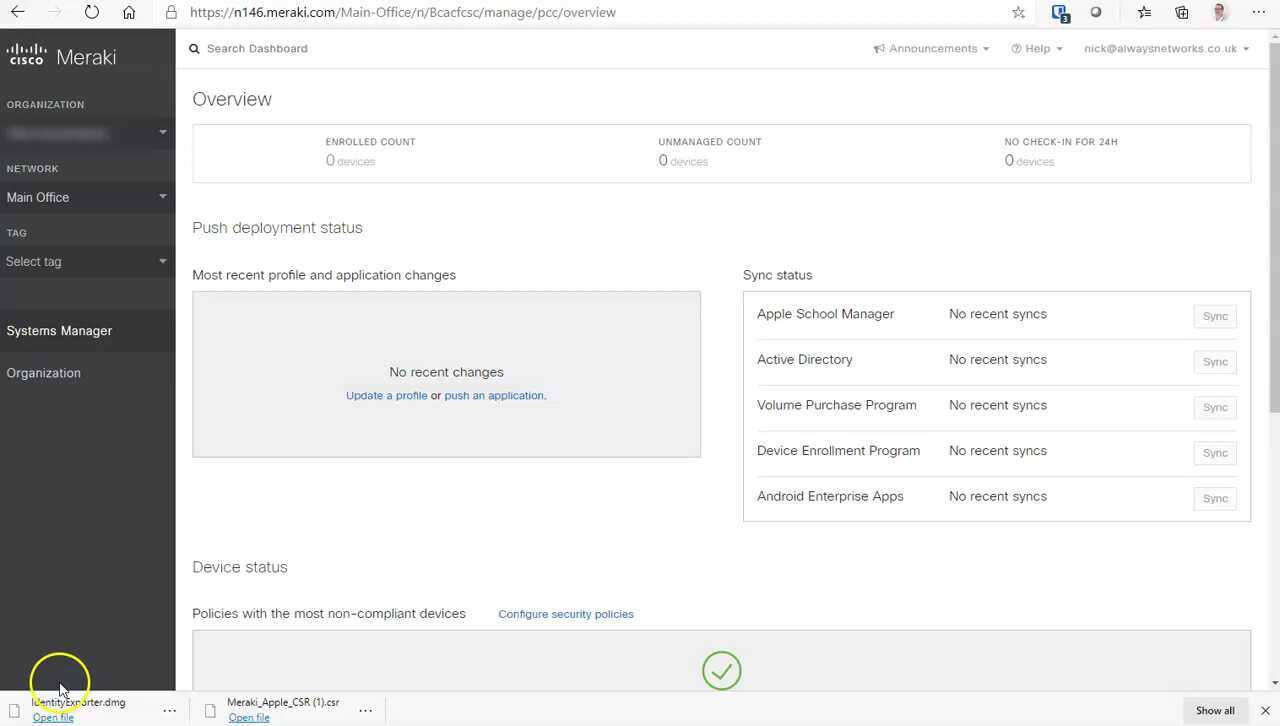Image resolution: width=1280 pixels, height=726 pixels.
Task: Click the browser refresh icon
Action: point(92,12)
